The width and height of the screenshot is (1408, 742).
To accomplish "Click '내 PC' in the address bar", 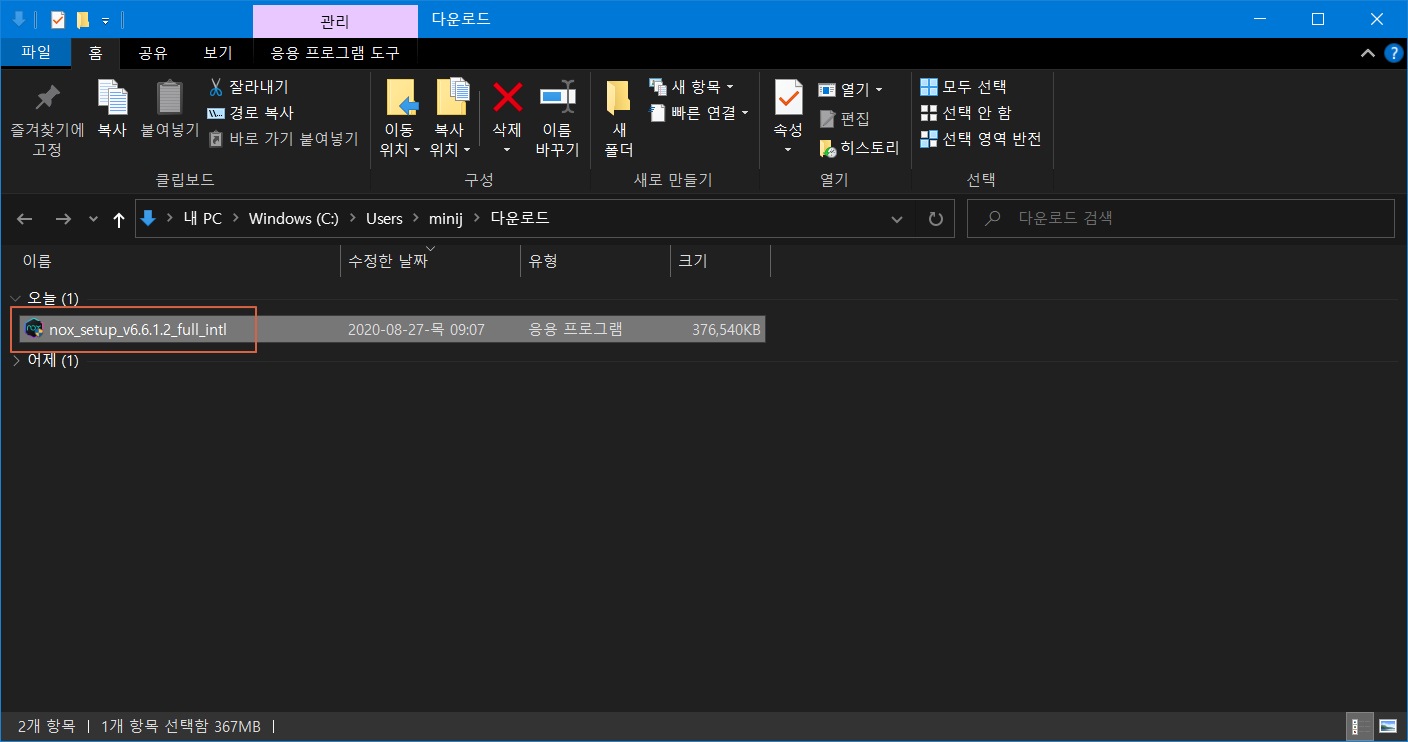I will click(203, 218).
